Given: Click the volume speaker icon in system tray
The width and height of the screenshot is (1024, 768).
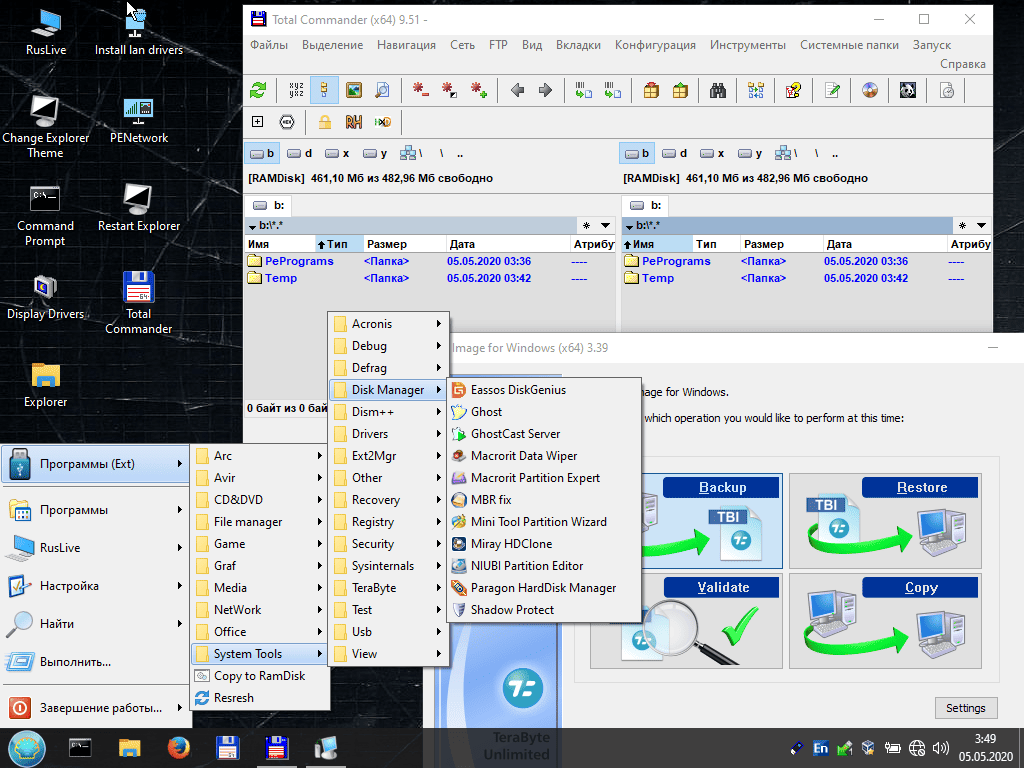Looking at the screenshot, I should pos(941,748).
